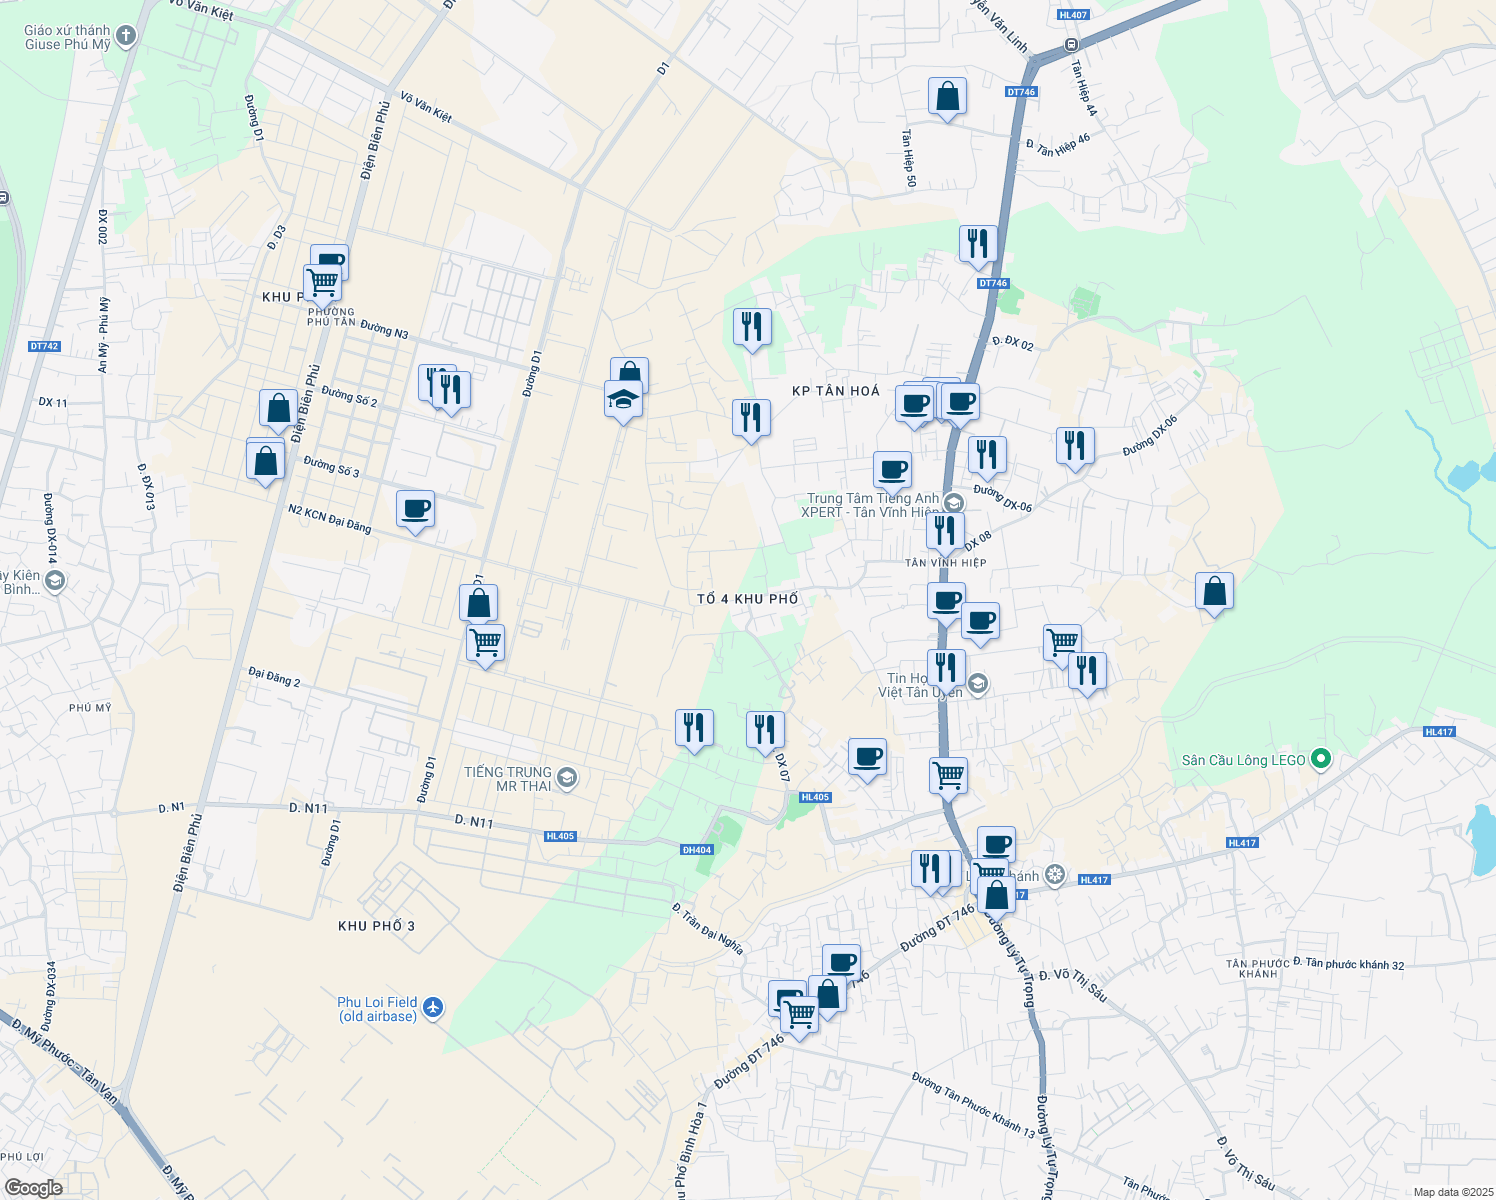
Task: Click the N2 KCN Đại Đăng label
Action: (330, 518)
